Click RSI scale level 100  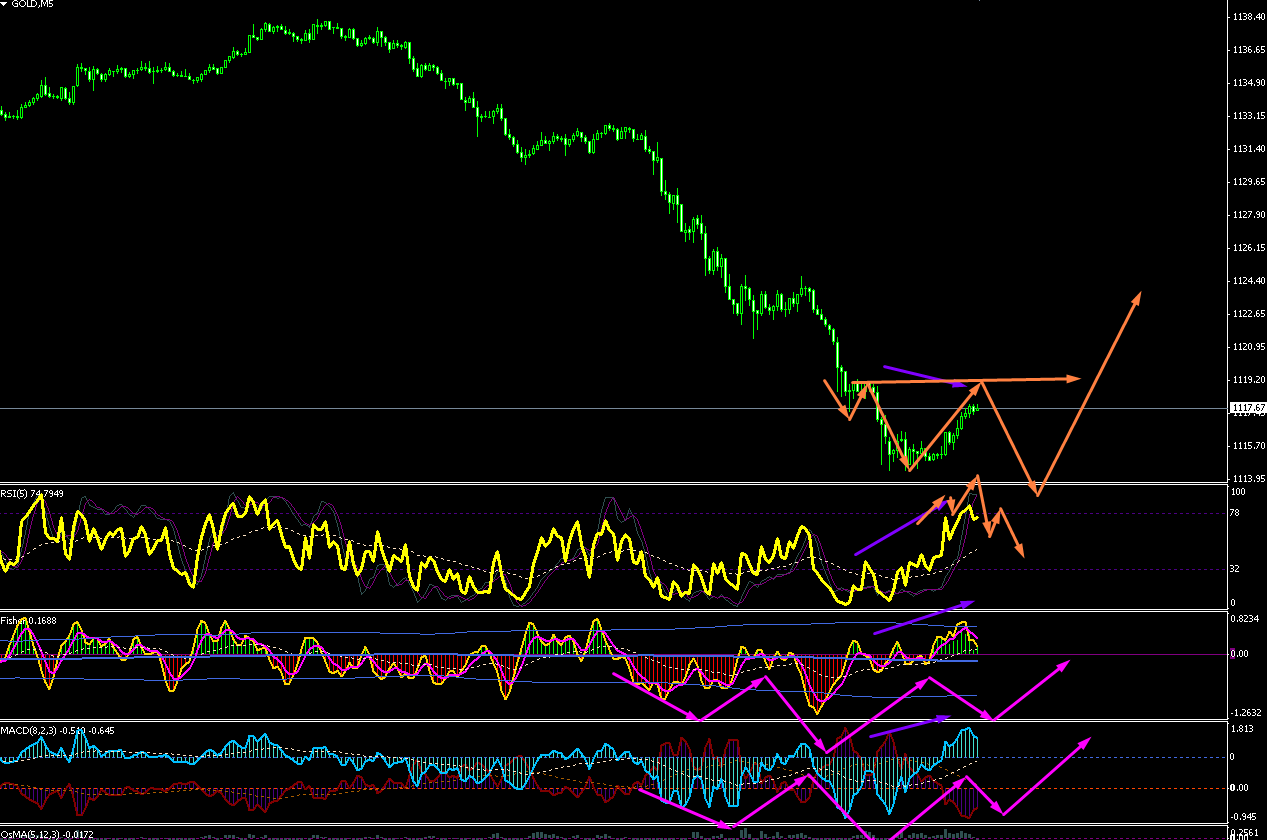pyautogui.click(x=1238, y=493)
